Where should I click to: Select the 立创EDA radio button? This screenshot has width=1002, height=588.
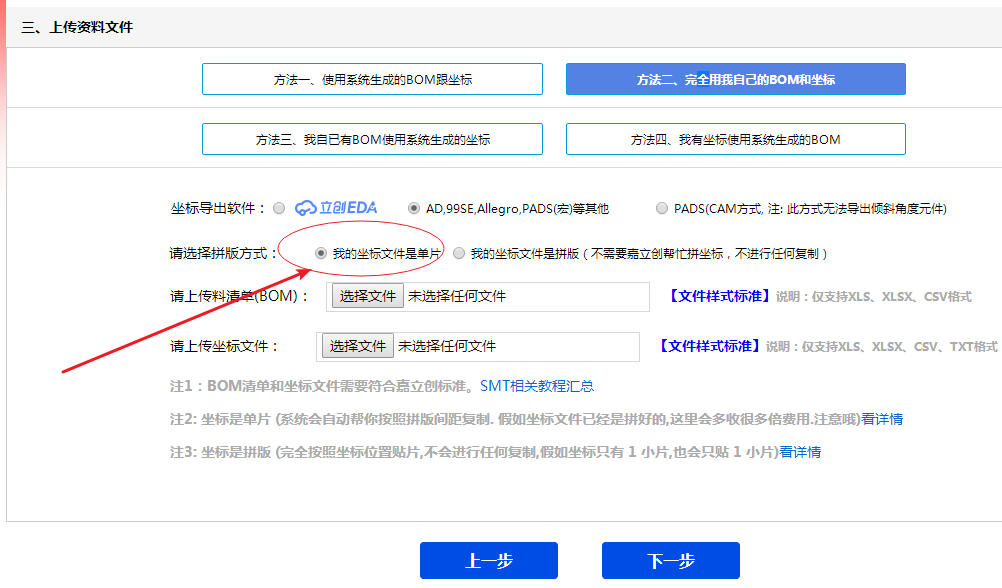point(279,208)
